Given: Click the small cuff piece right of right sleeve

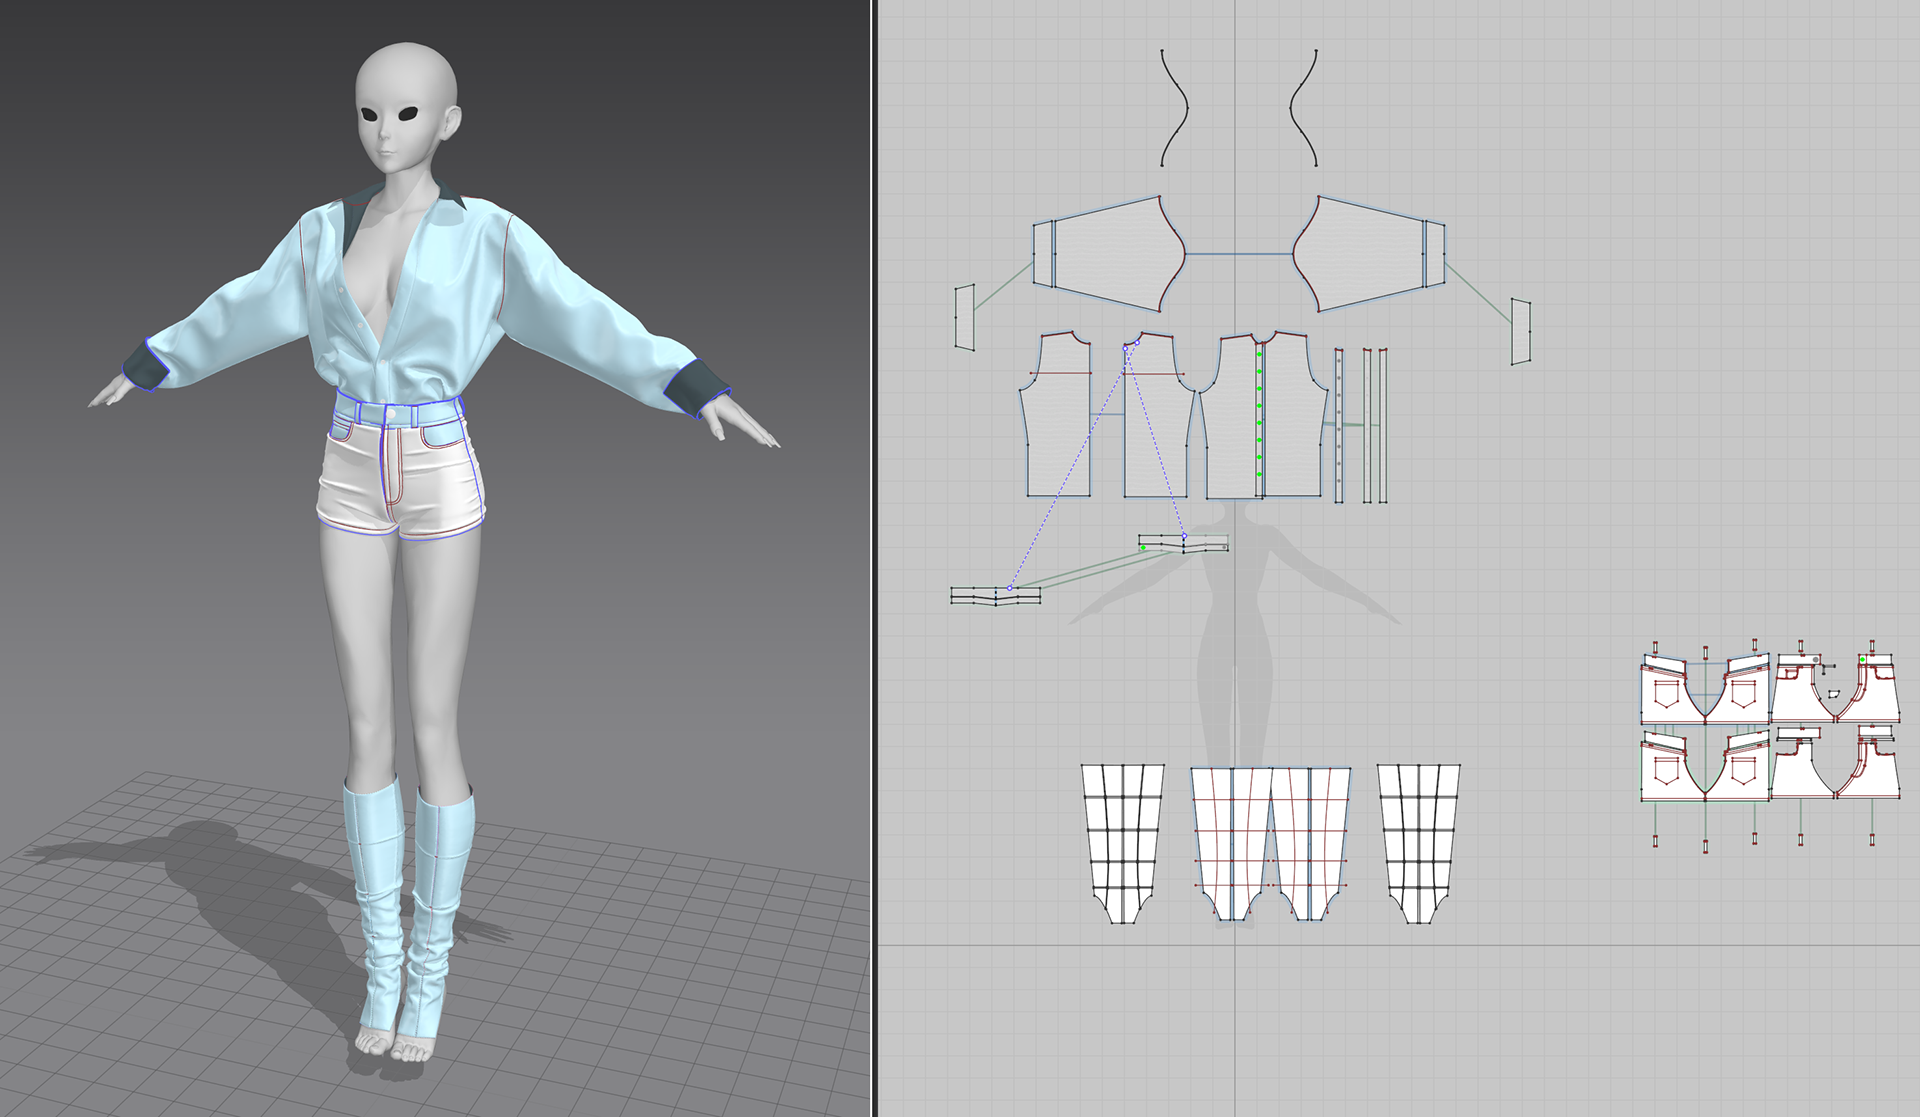Looking at the screenshot, I should pyautogui.click(x=1521, y=331).
